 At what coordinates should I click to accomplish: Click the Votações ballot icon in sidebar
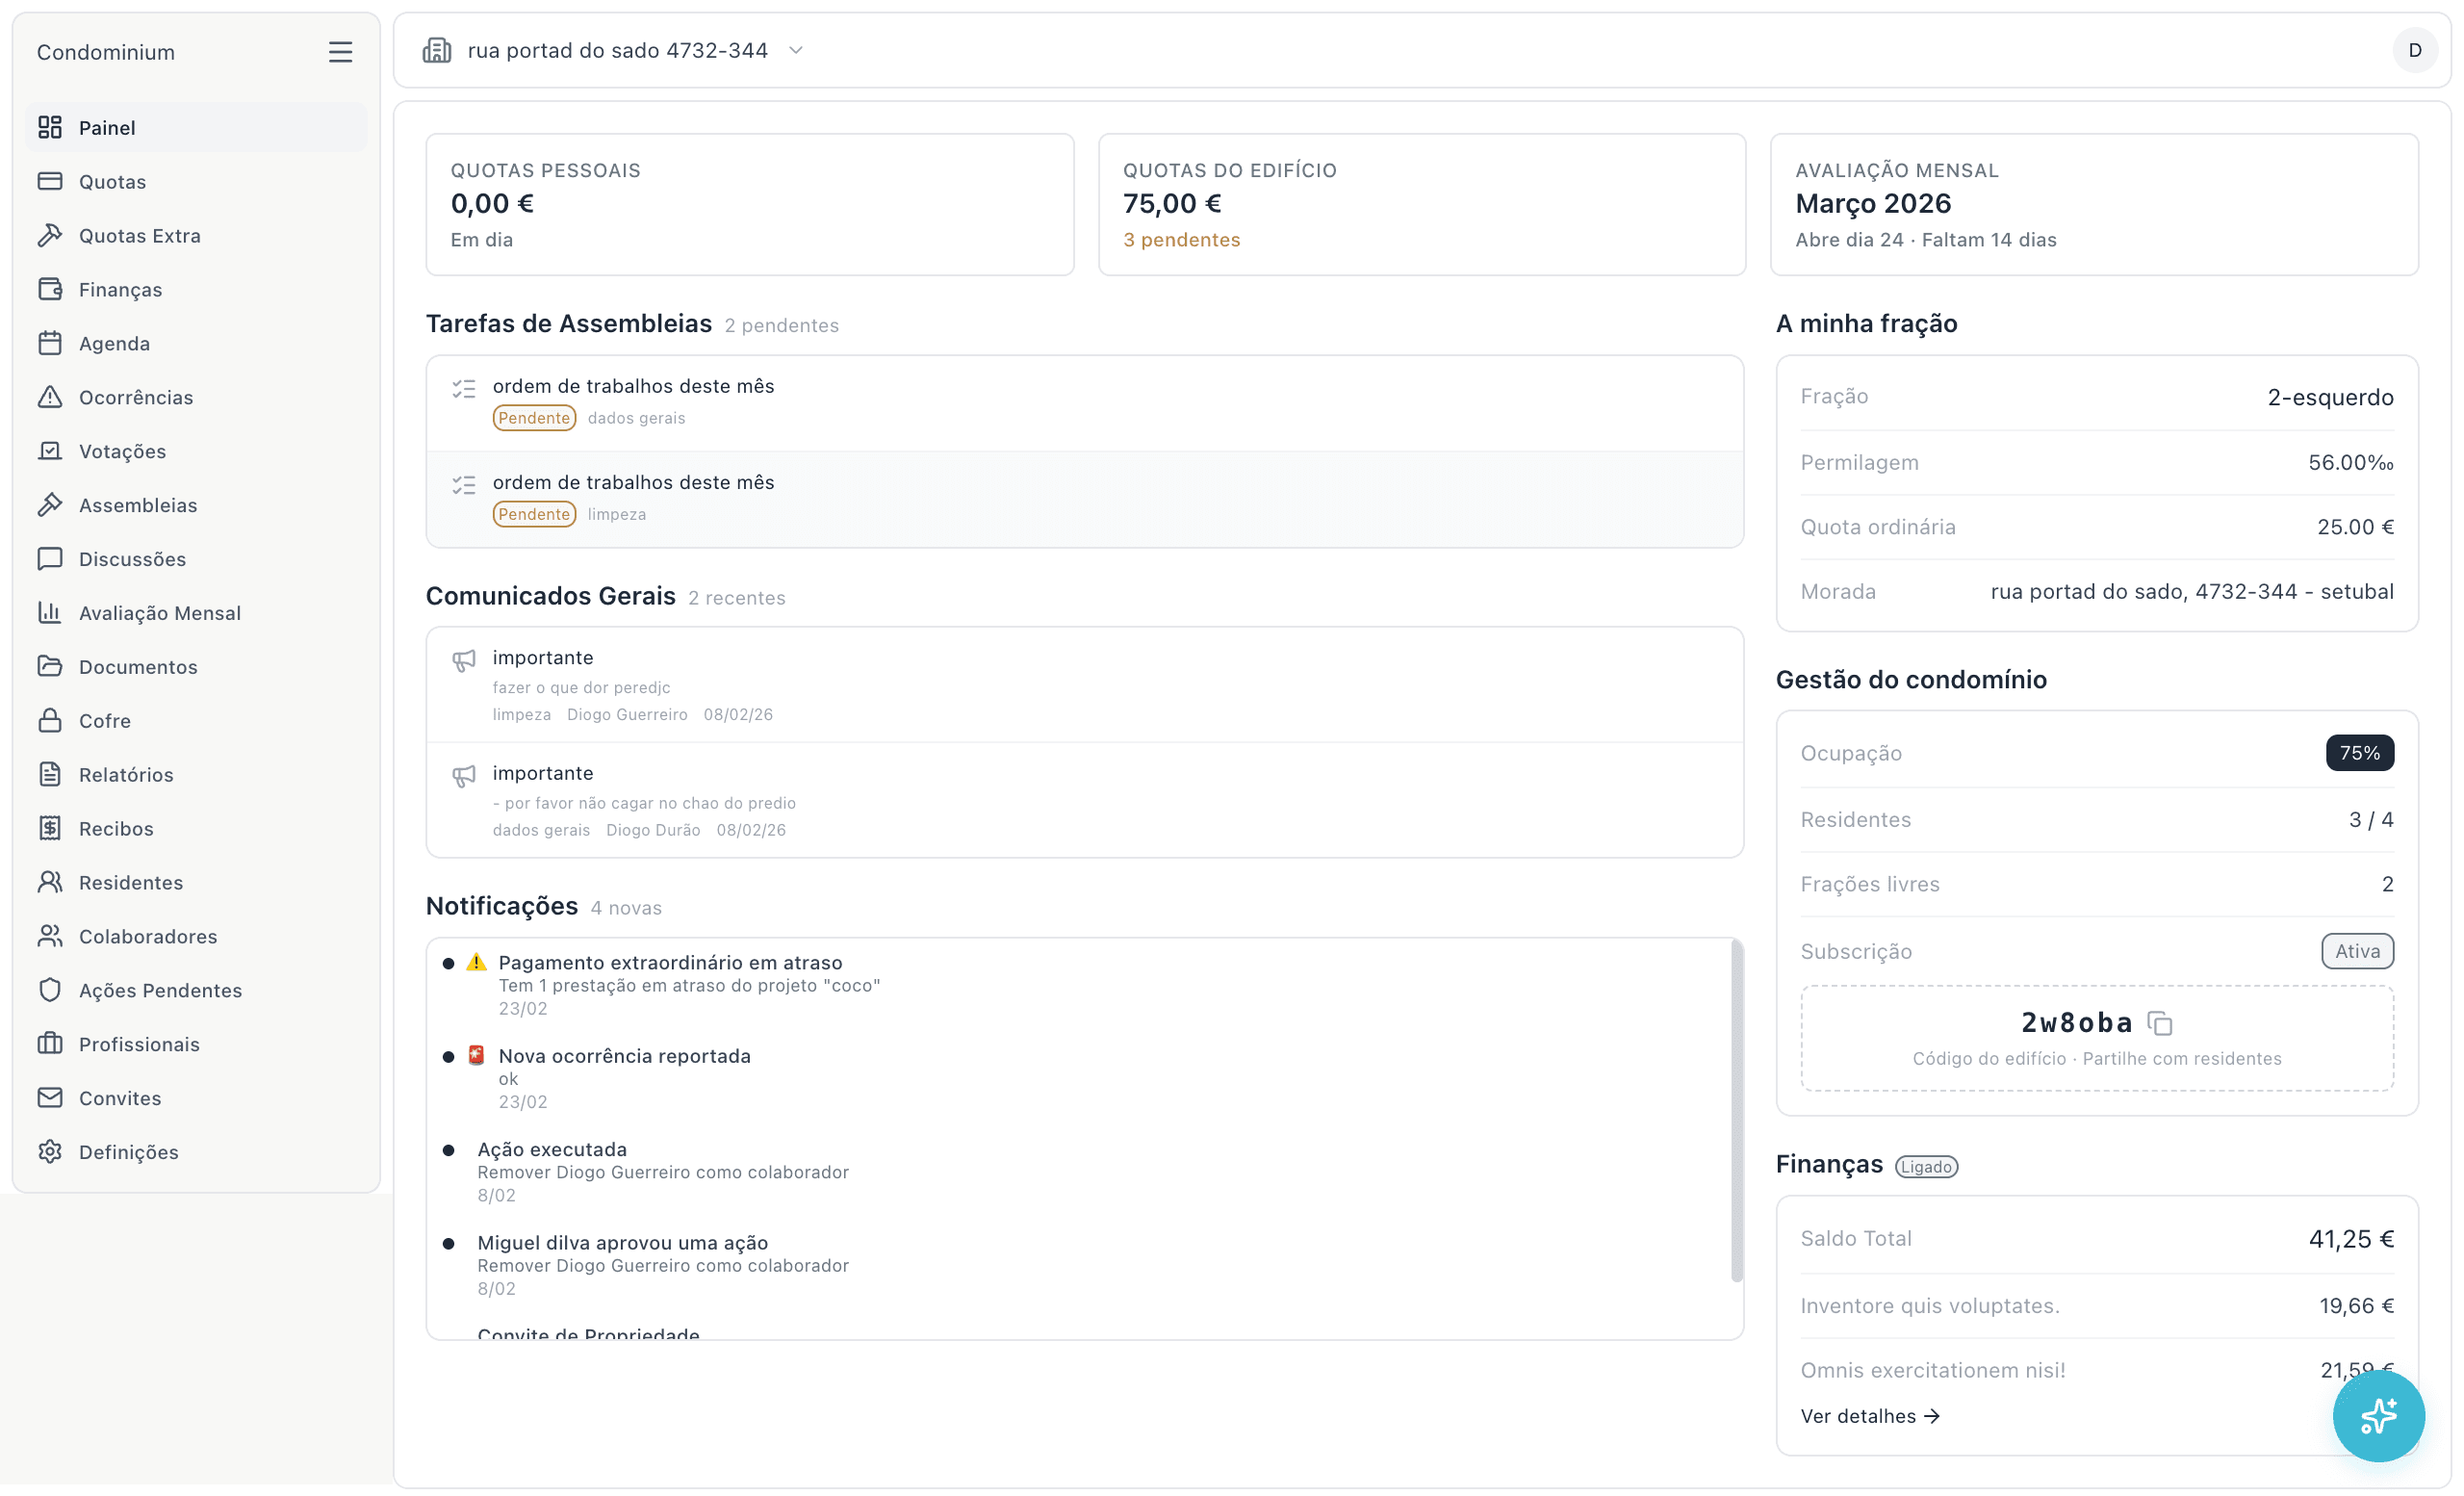pyautogui.click(x=50, y=451)
